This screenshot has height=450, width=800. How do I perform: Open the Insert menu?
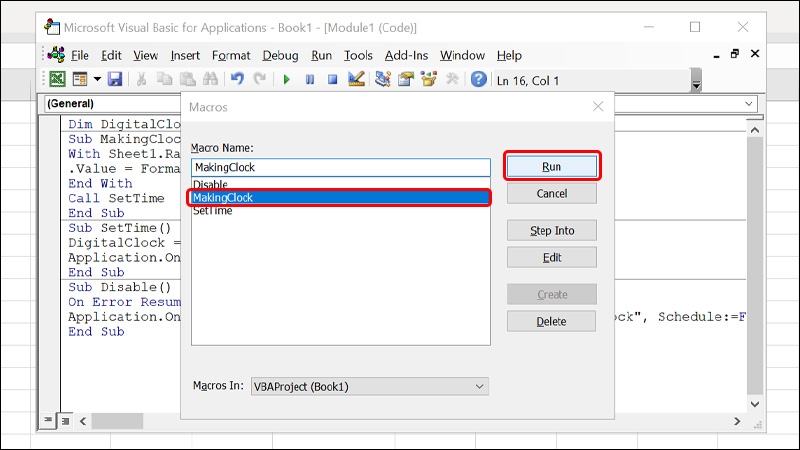pyautogui.click(x=185, y=55)
